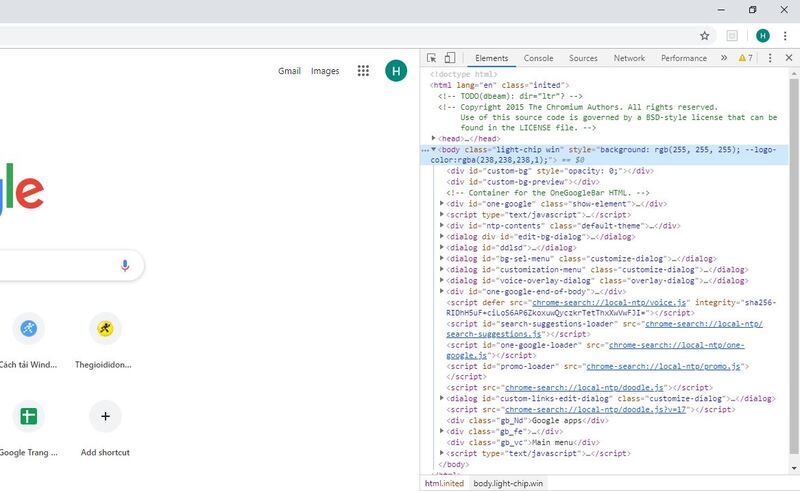Restore down the Chrome window
800x491 pixels.
pyautogui.click(x=753, y=10)
